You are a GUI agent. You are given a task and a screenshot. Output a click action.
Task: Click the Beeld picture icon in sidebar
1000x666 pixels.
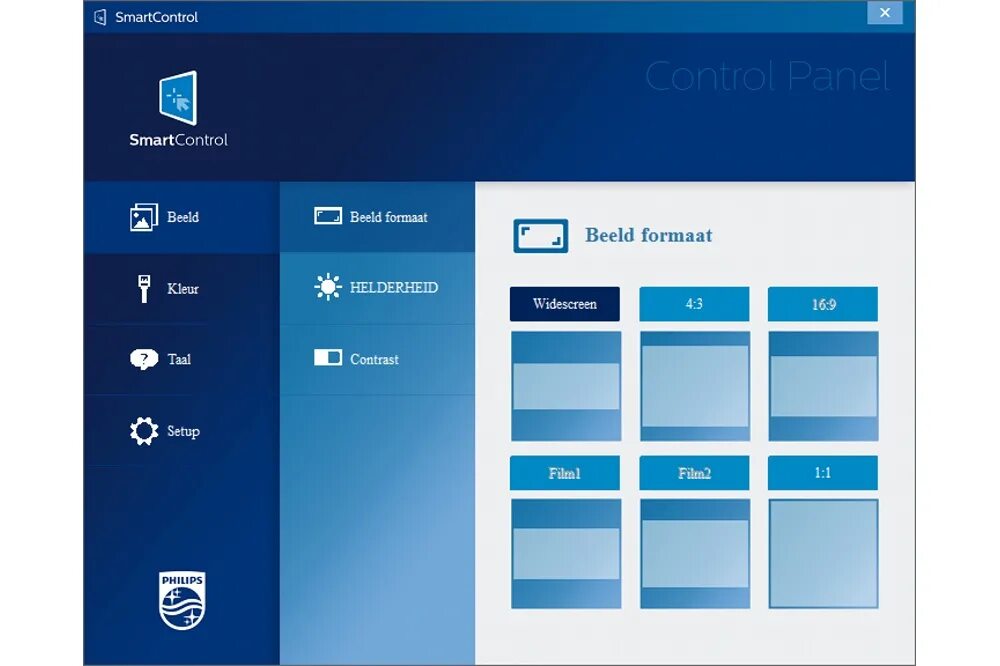click(x=143, y=218)
